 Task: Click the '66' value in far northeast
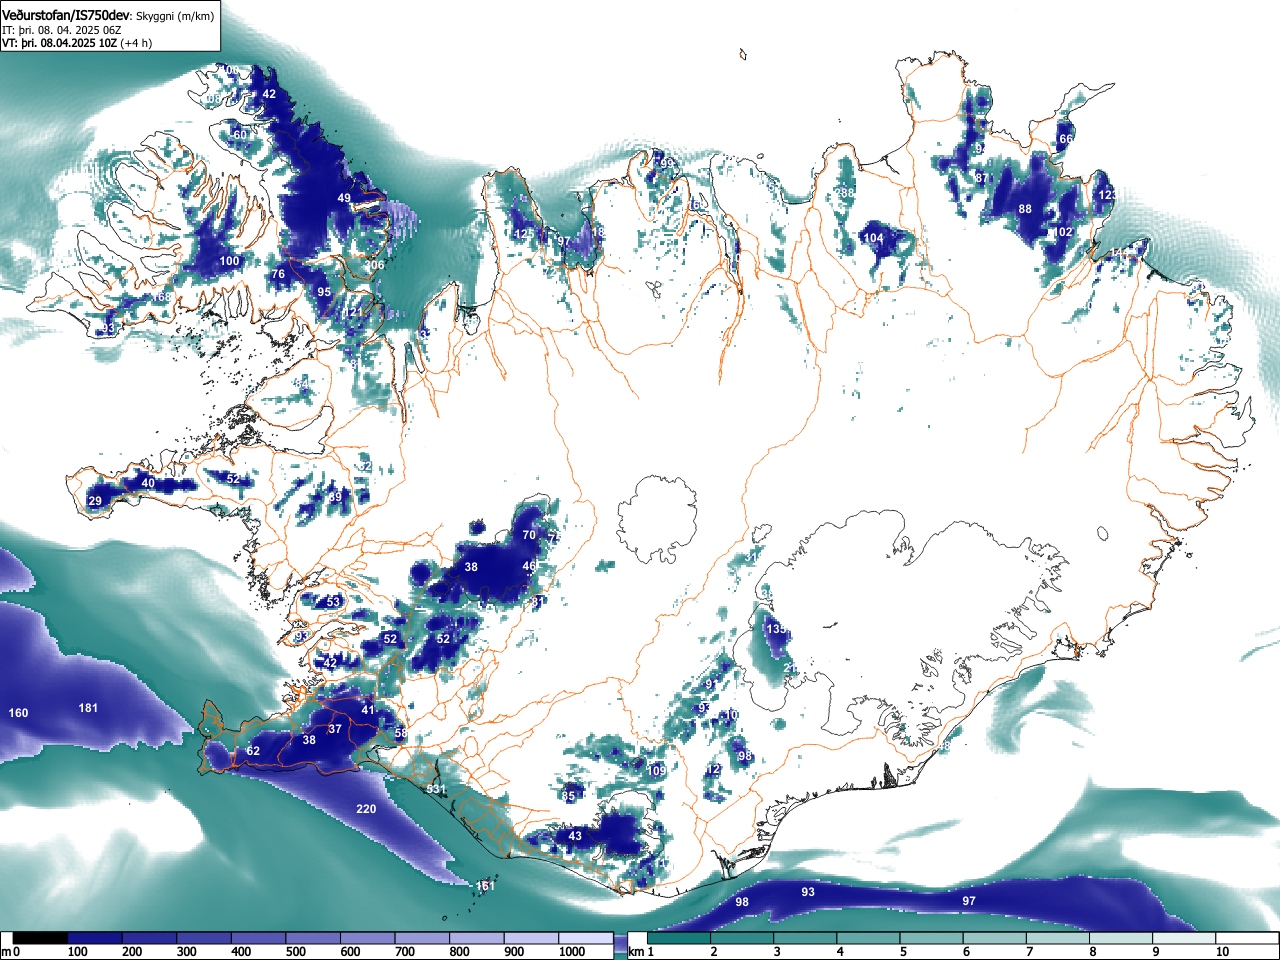click(1065, 139)
